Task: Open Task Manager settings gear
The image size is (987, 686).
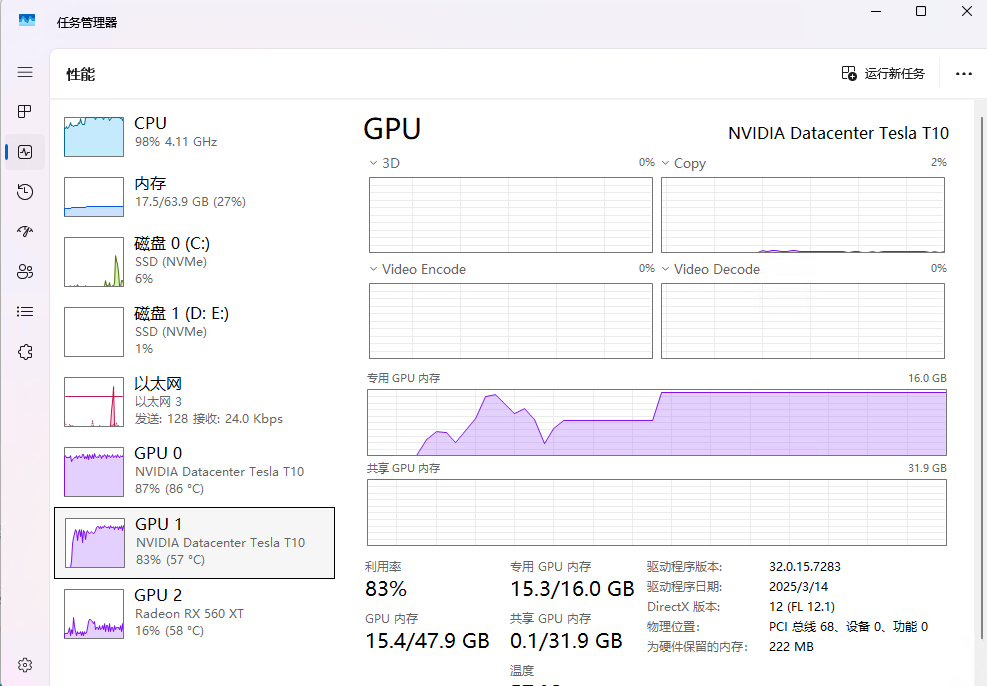Action: click(25, 664)
